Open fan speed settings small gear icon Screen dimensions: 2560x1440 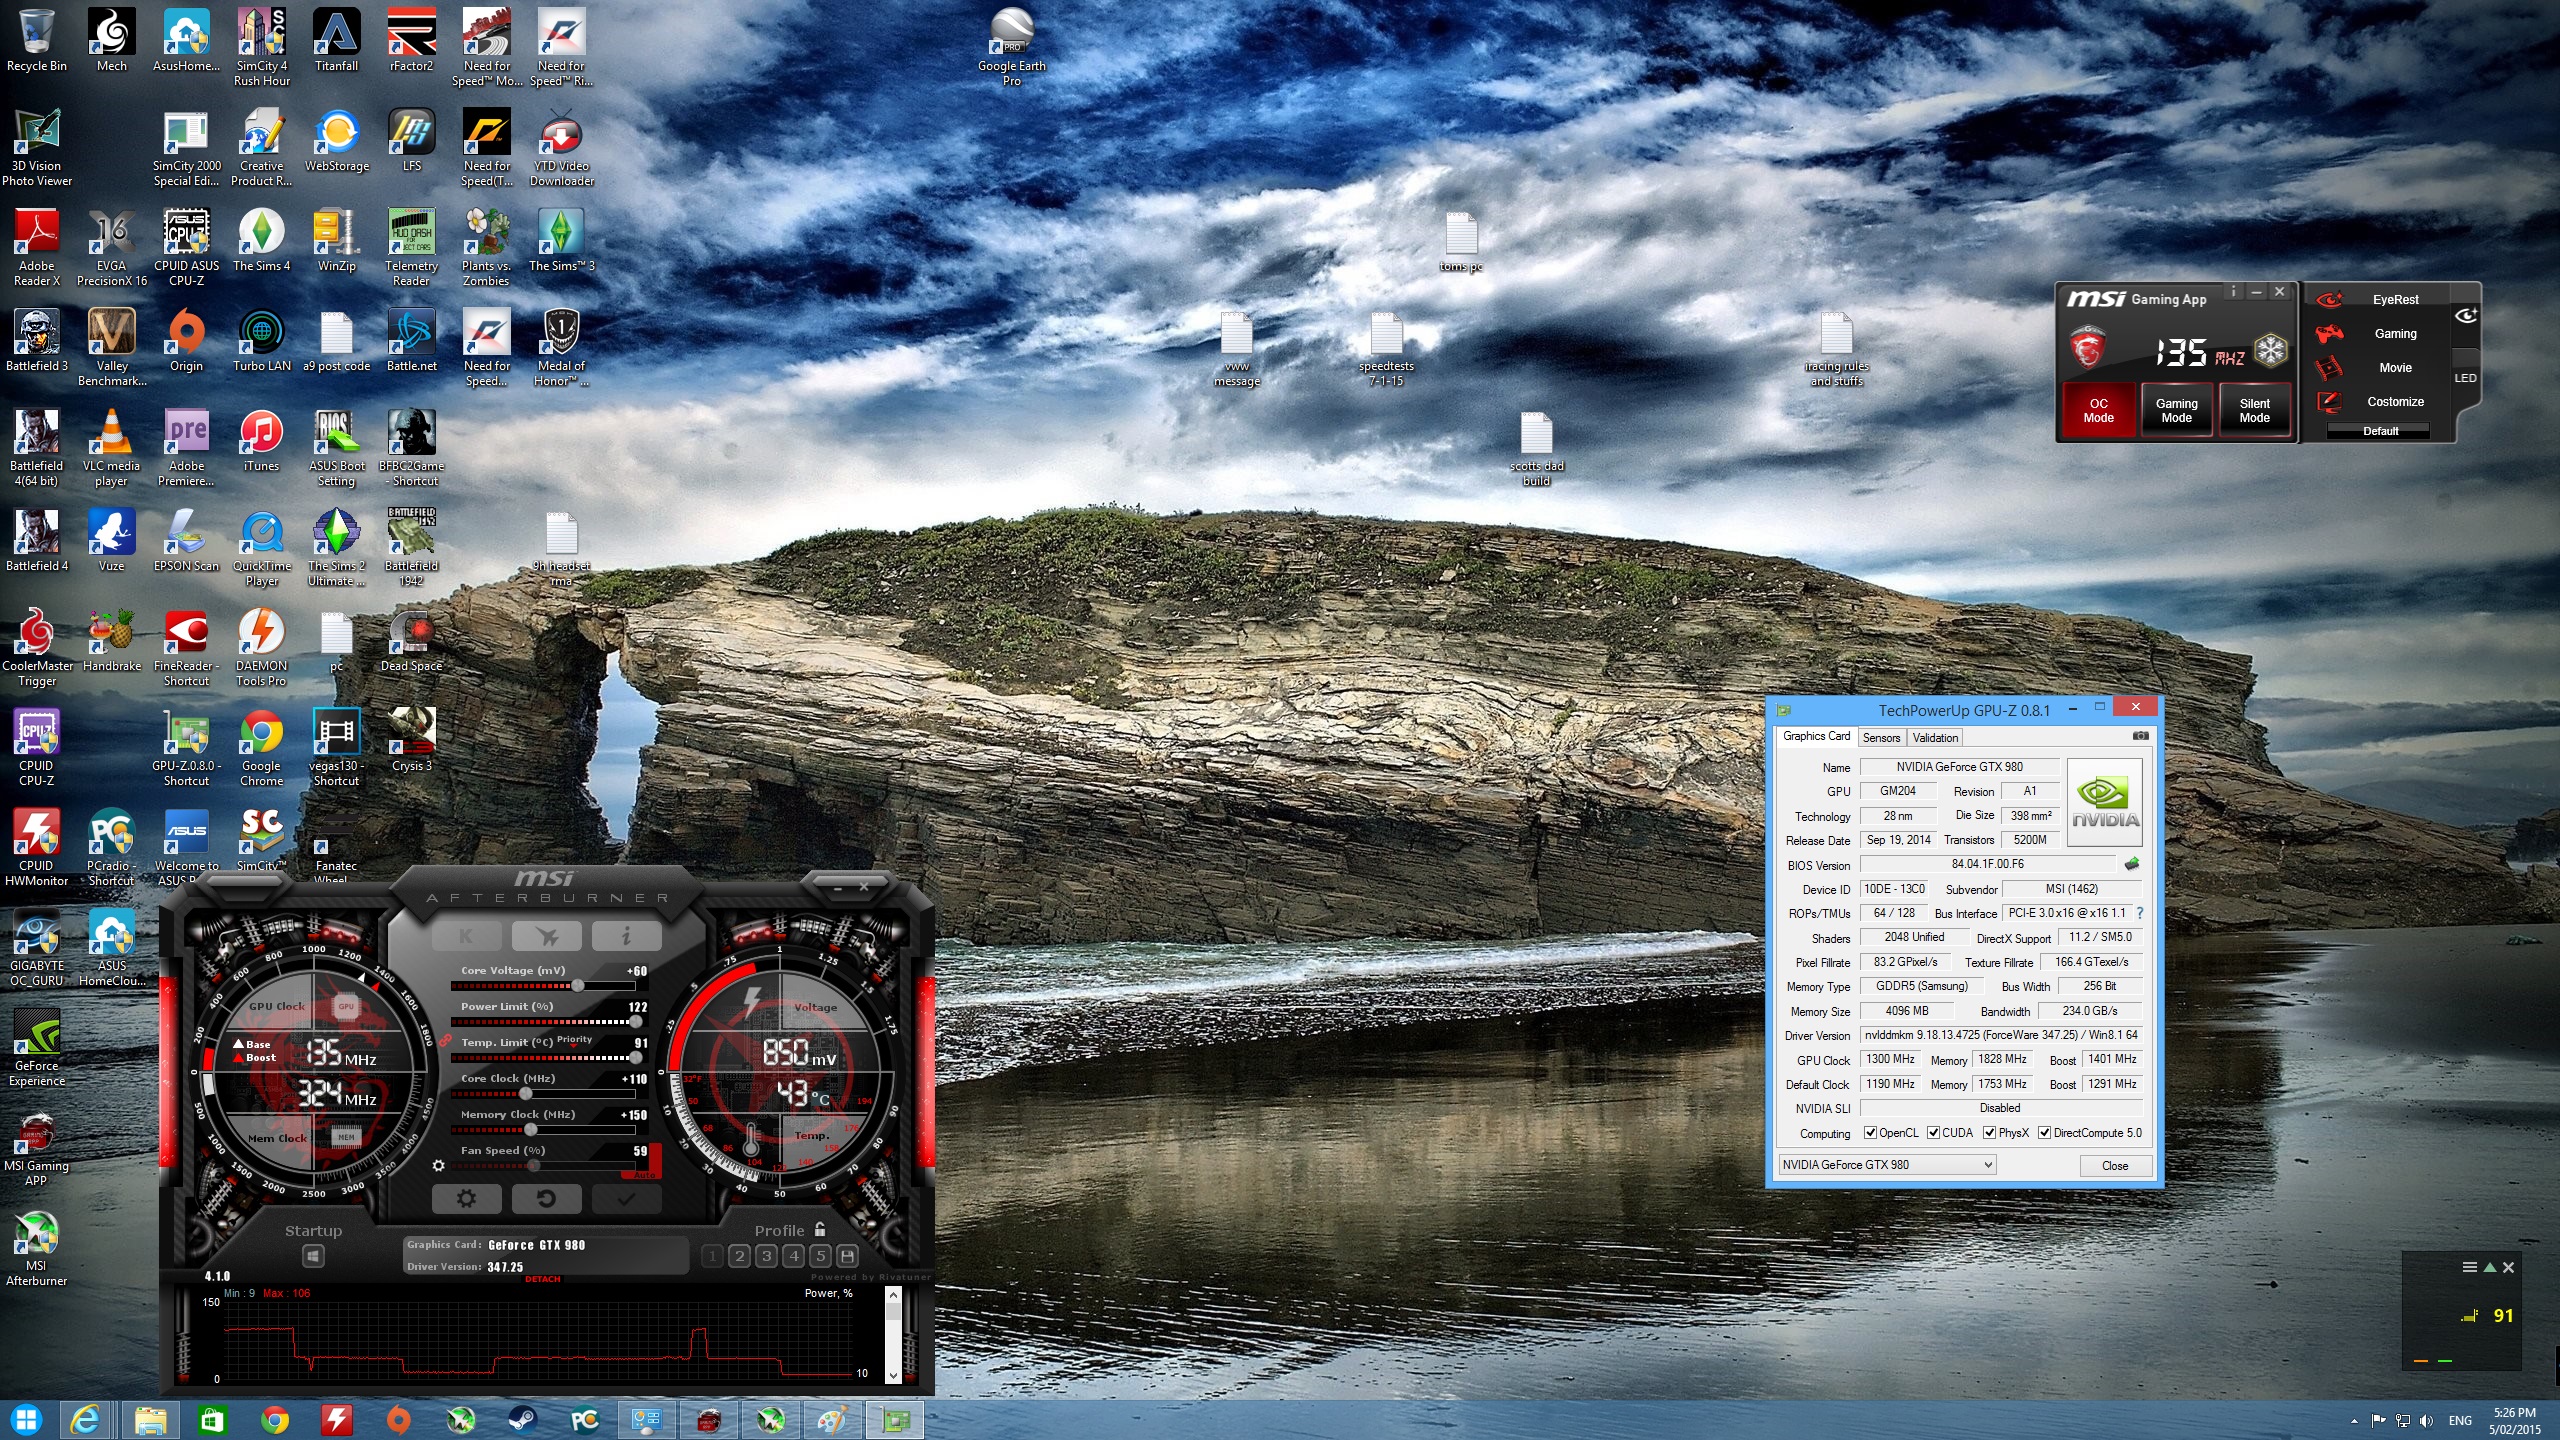click(x=438, y=1165)
